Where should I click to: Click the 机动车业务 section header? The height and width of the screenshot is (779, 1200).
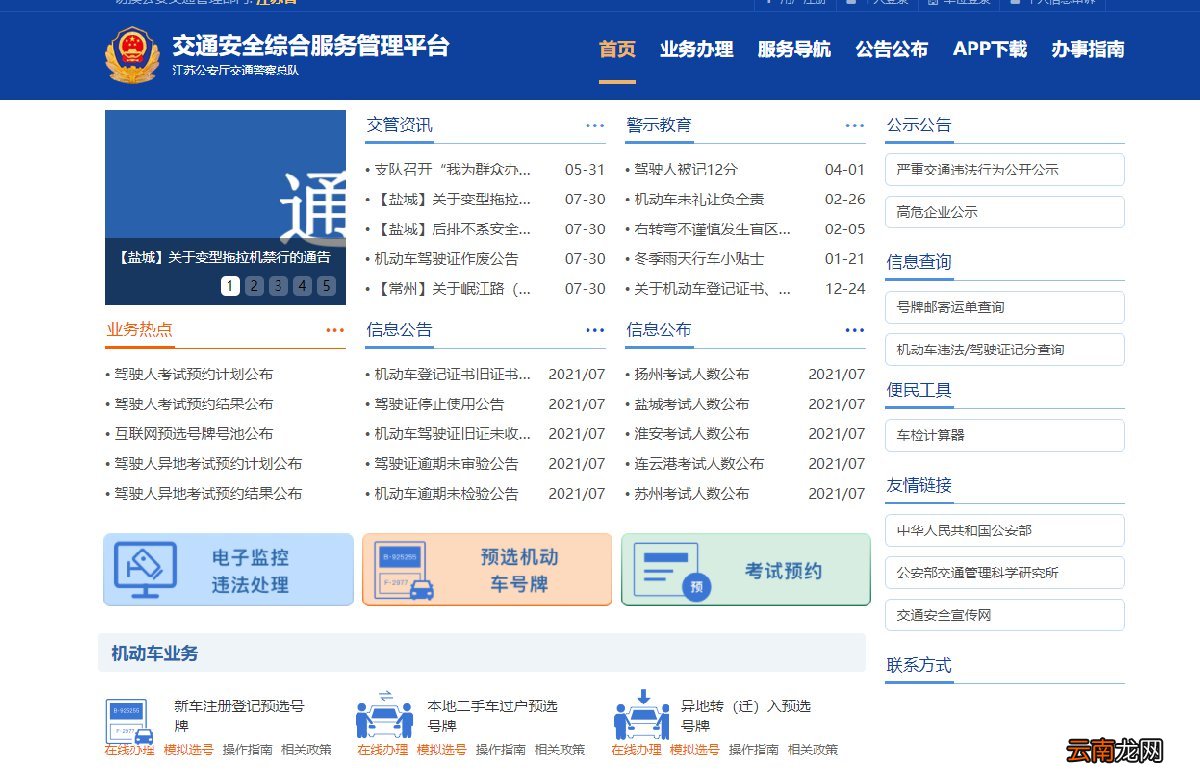click(x=482, y=653)
